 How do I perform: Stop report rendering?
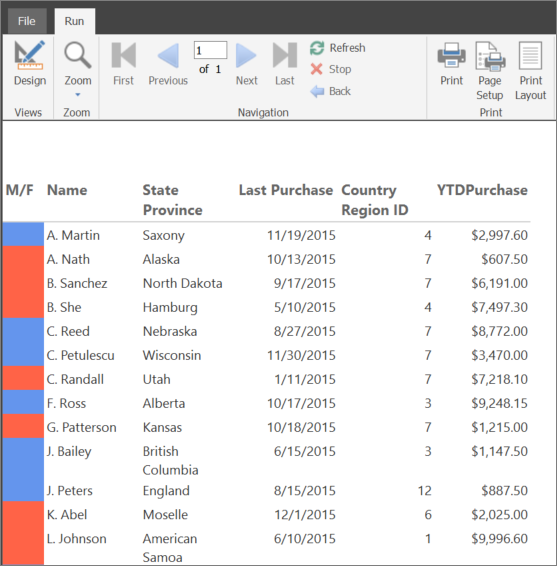pos(331,69)
